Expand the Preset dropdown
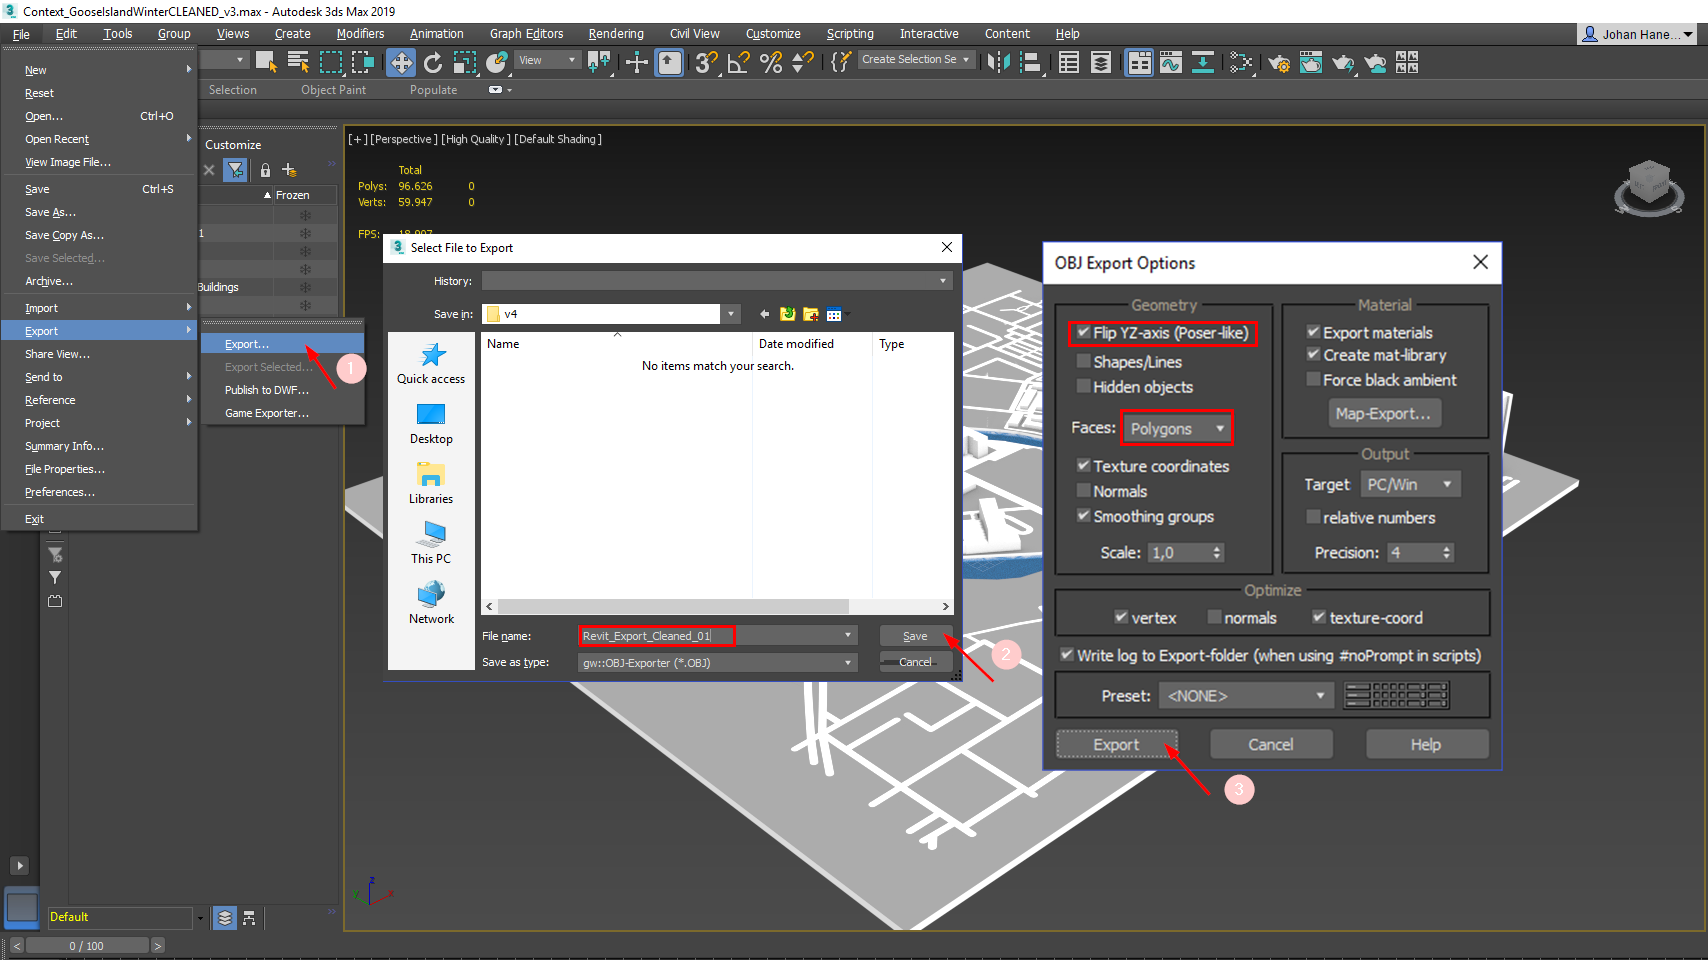Screen dimensions: 1708x960 1247,696
